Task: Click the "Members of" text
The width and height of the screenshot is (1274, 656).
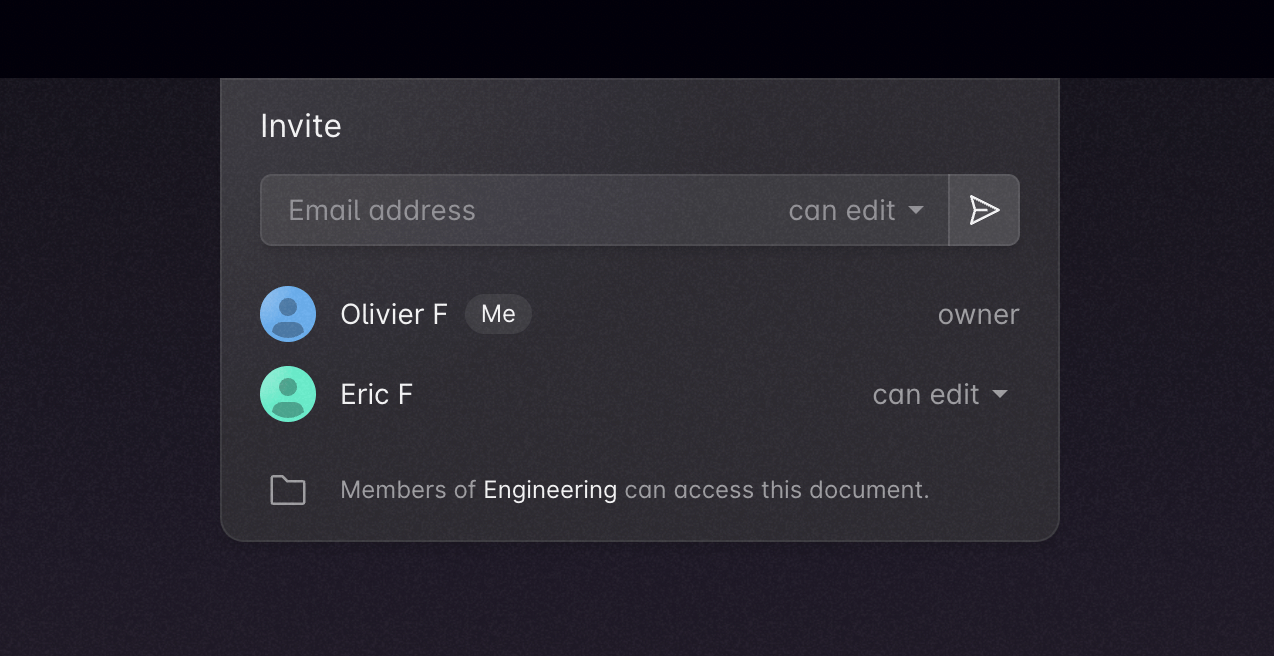Action: coord(408,490)
